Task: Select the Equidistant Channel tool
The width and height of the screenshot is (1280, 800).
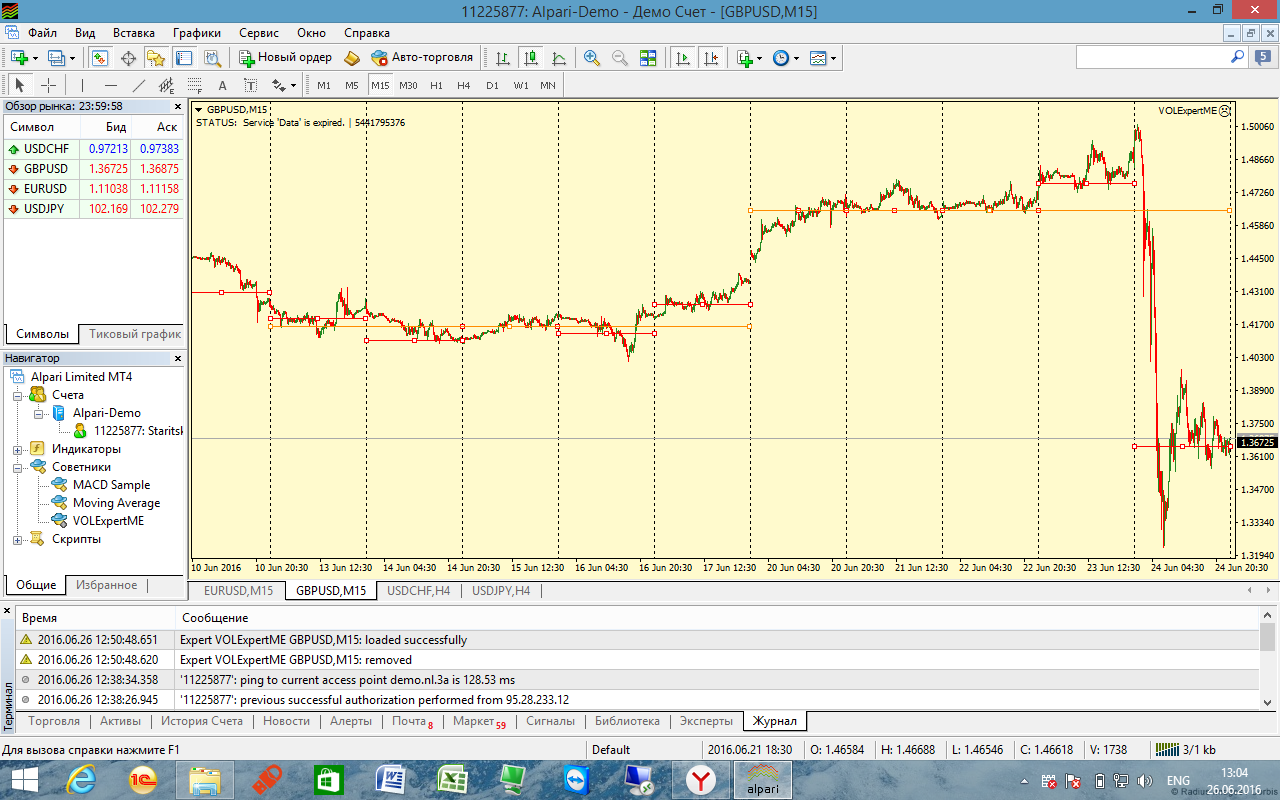Action: pos(166,85)
